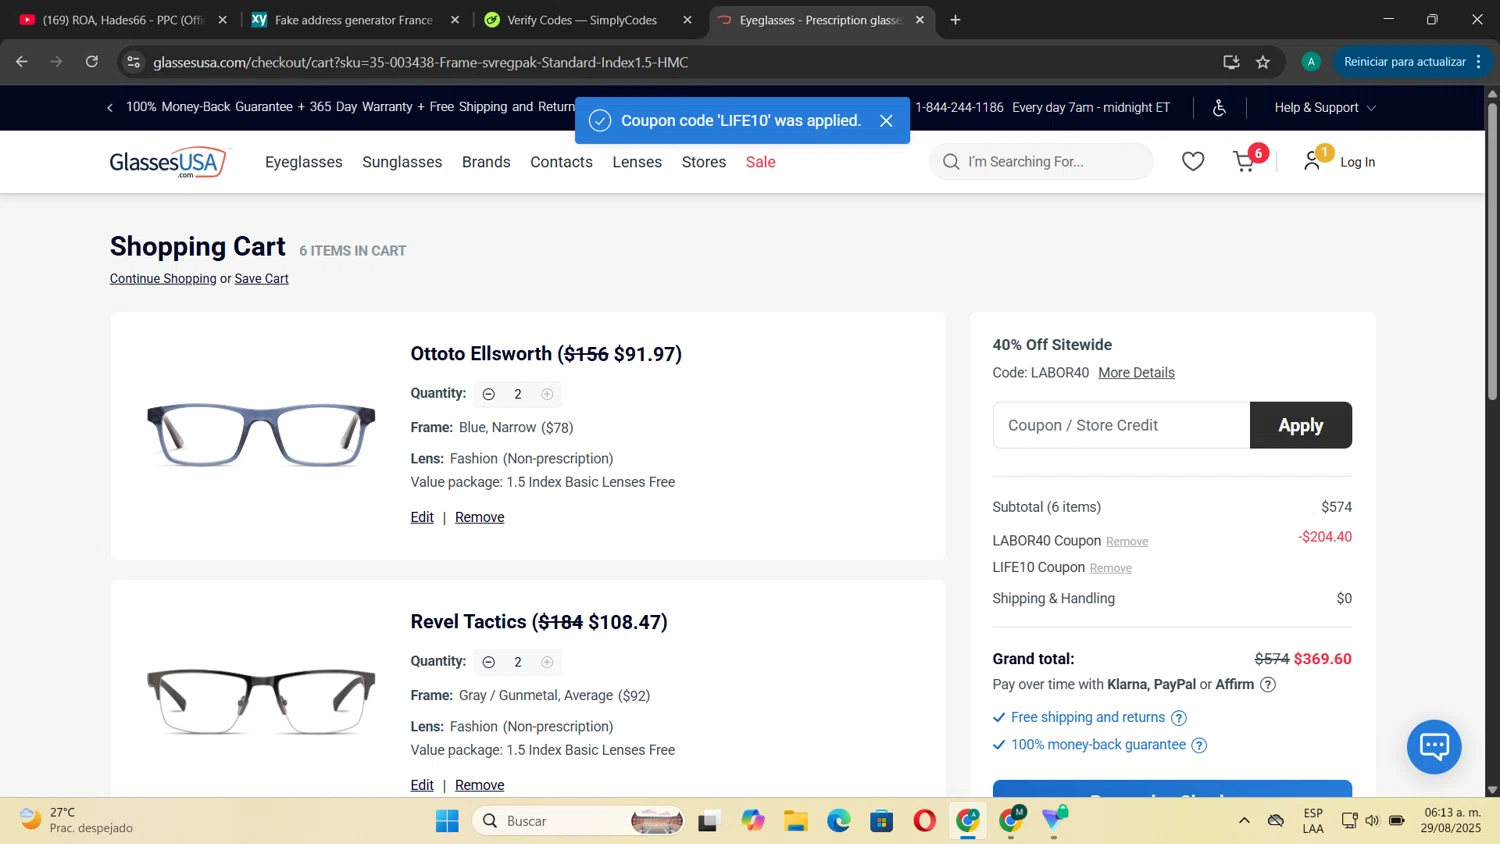Open a new browser tab
Image resolution: width=1500 pixels, height=844 pixels.
tap(955, 20)
